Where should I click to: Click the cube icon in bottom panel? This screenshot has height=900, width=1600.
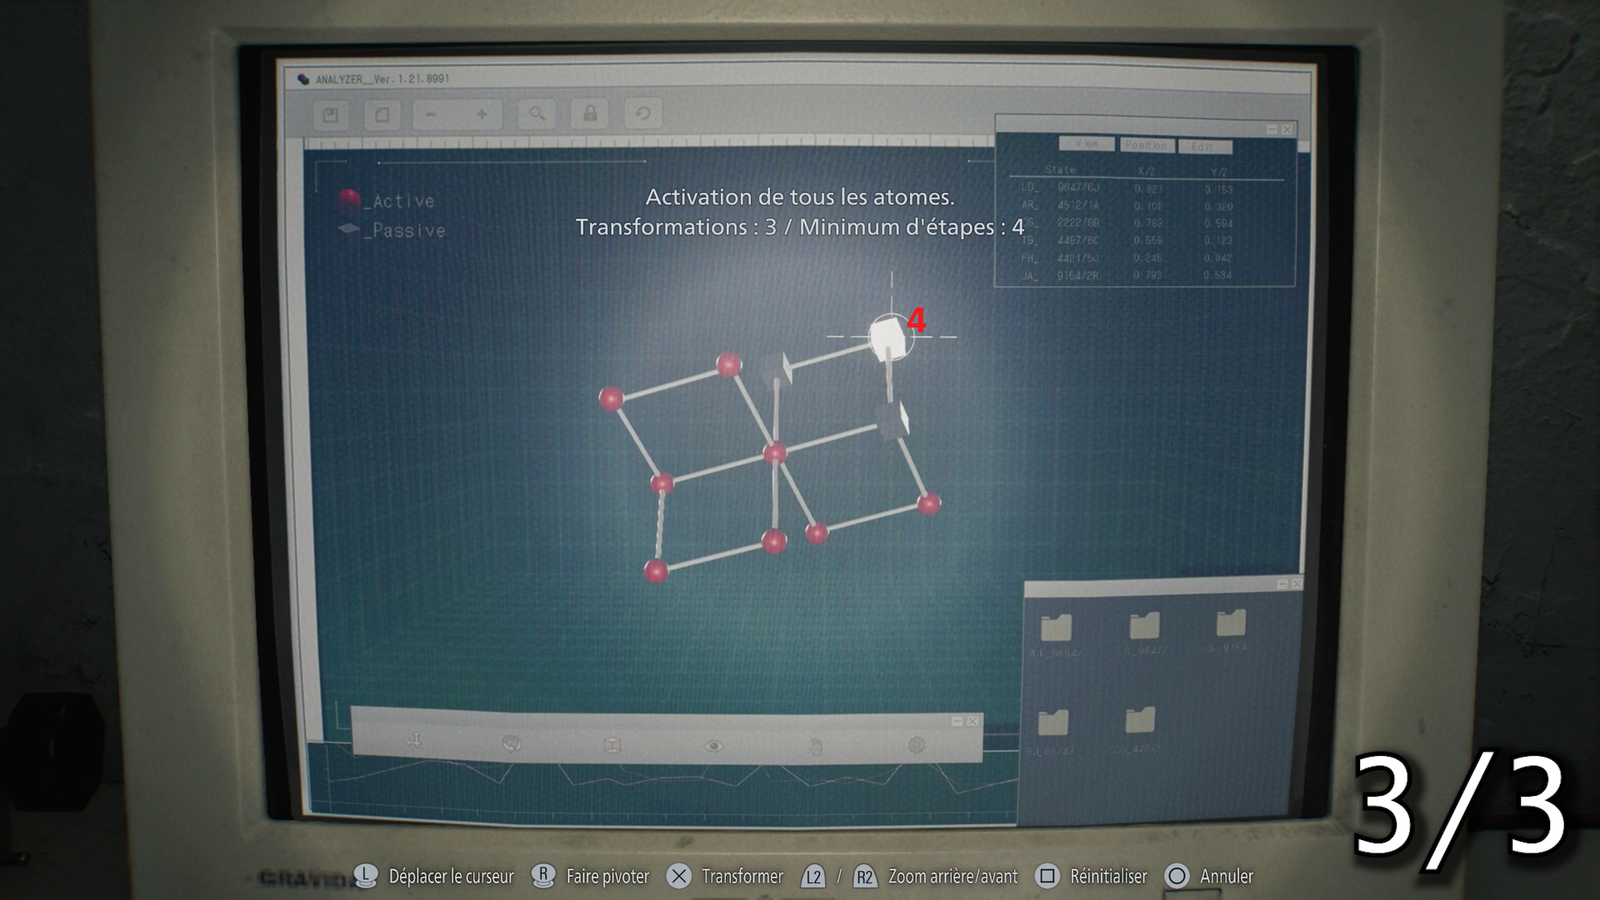click(x=613, y=745)
